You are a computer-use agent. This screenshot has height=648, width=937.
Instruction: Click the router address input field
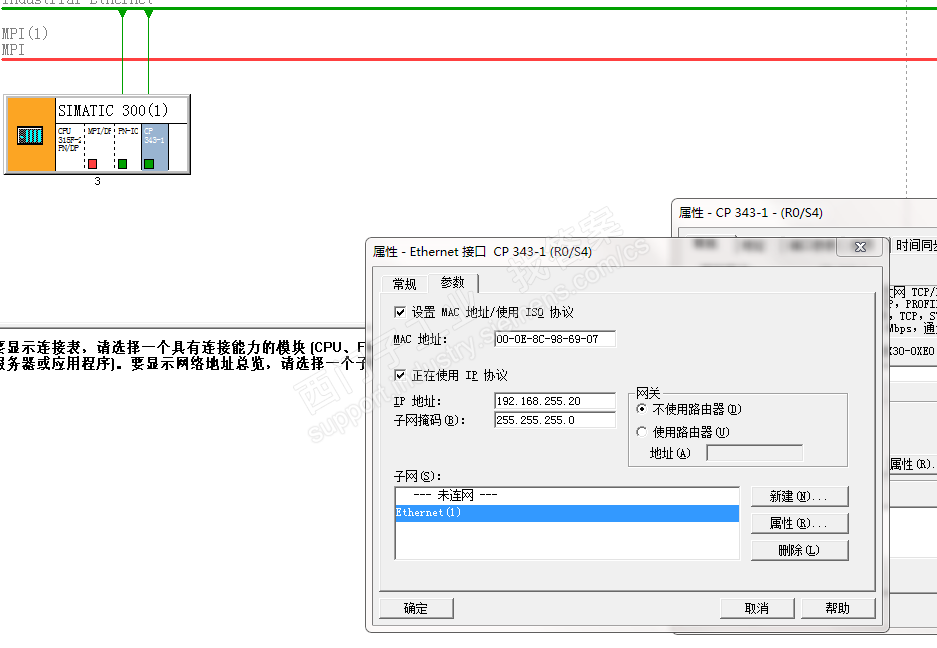coord(754,453)
